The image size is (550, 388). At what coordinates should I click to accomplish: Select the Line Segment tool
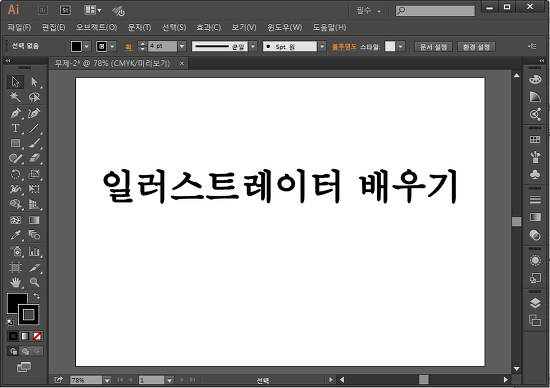[x=34, y=128]
